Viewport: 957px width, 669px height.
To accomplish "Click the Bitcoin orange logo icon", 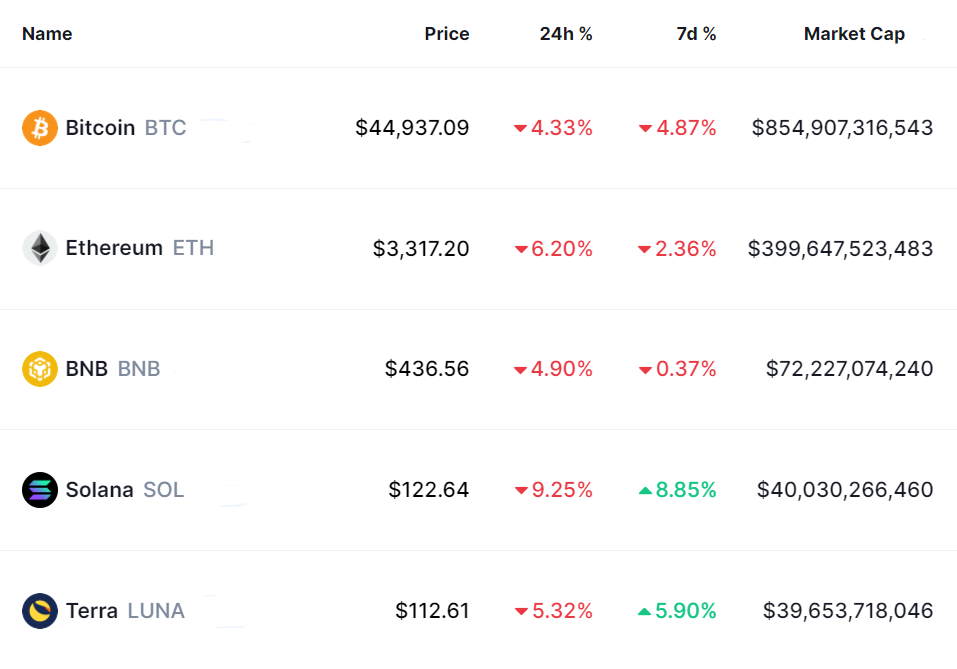I will tap(40, 128).
